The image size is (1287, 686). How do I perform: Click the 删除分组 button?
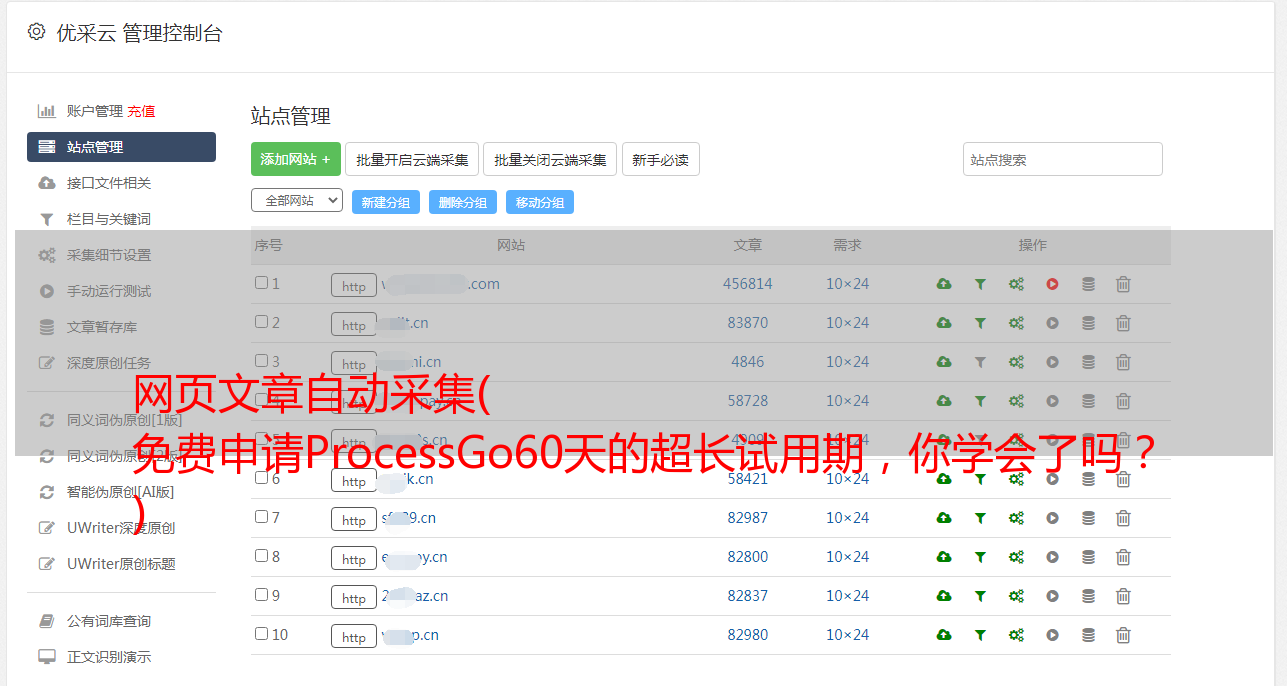(x=463, y=202)
